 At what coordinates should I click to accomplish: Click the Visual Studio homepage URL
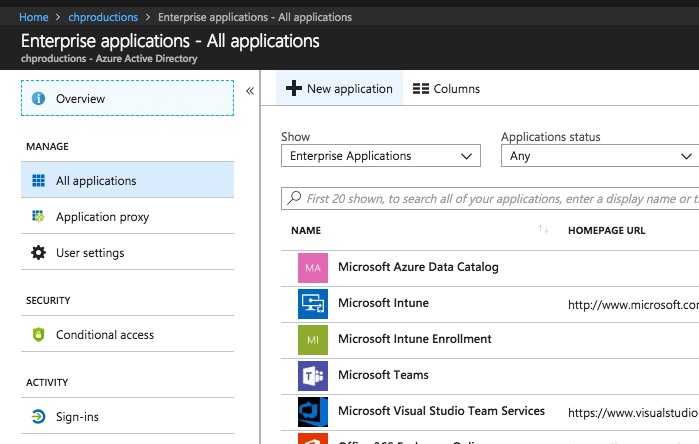click(633, 413)
